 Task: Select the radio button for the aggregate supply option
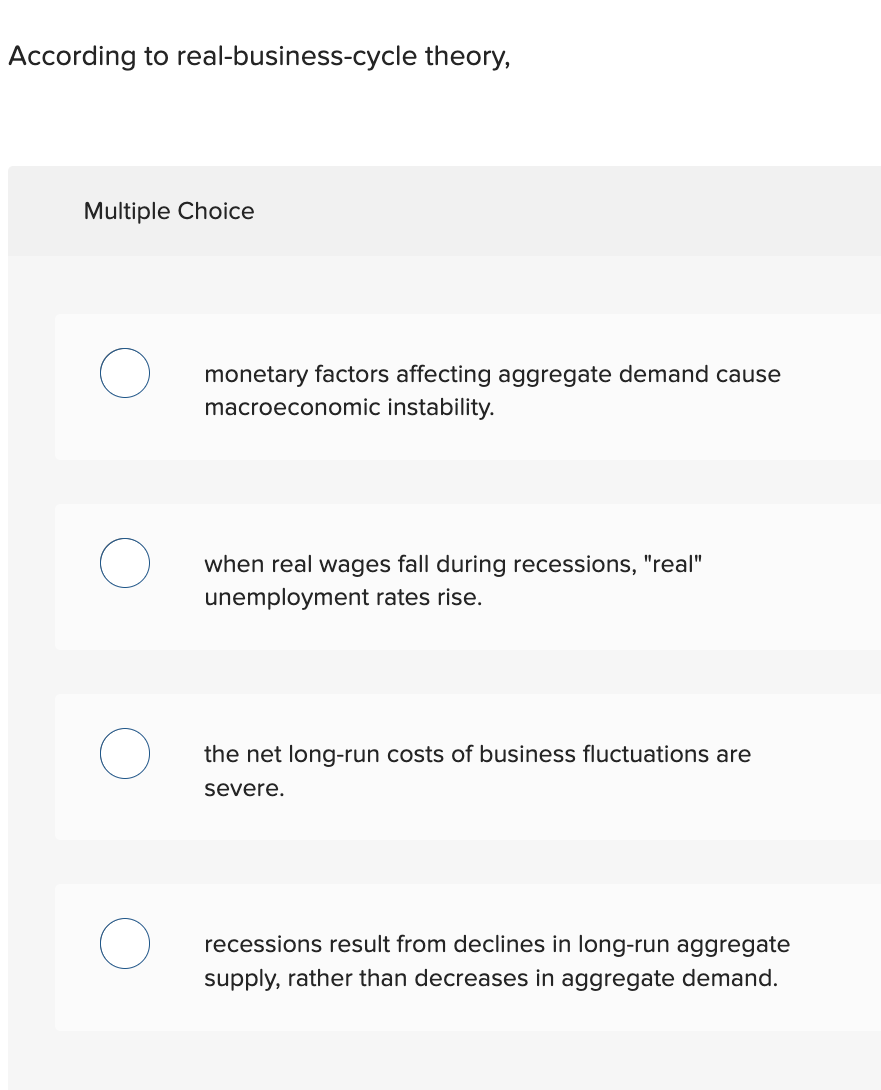[x=124, y=943]
